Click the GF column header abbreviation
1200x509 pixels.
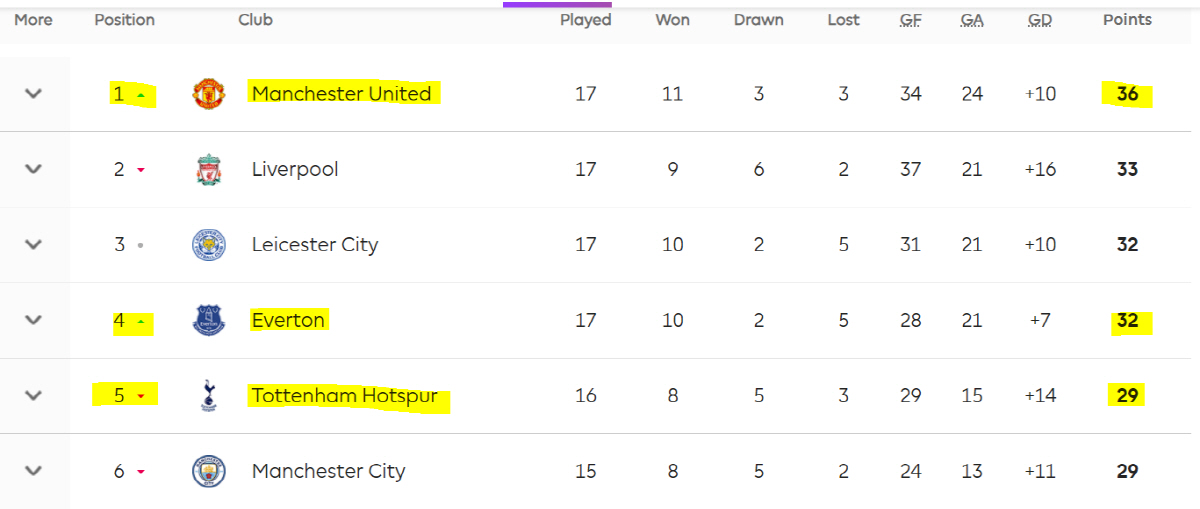tap(911, 20)
